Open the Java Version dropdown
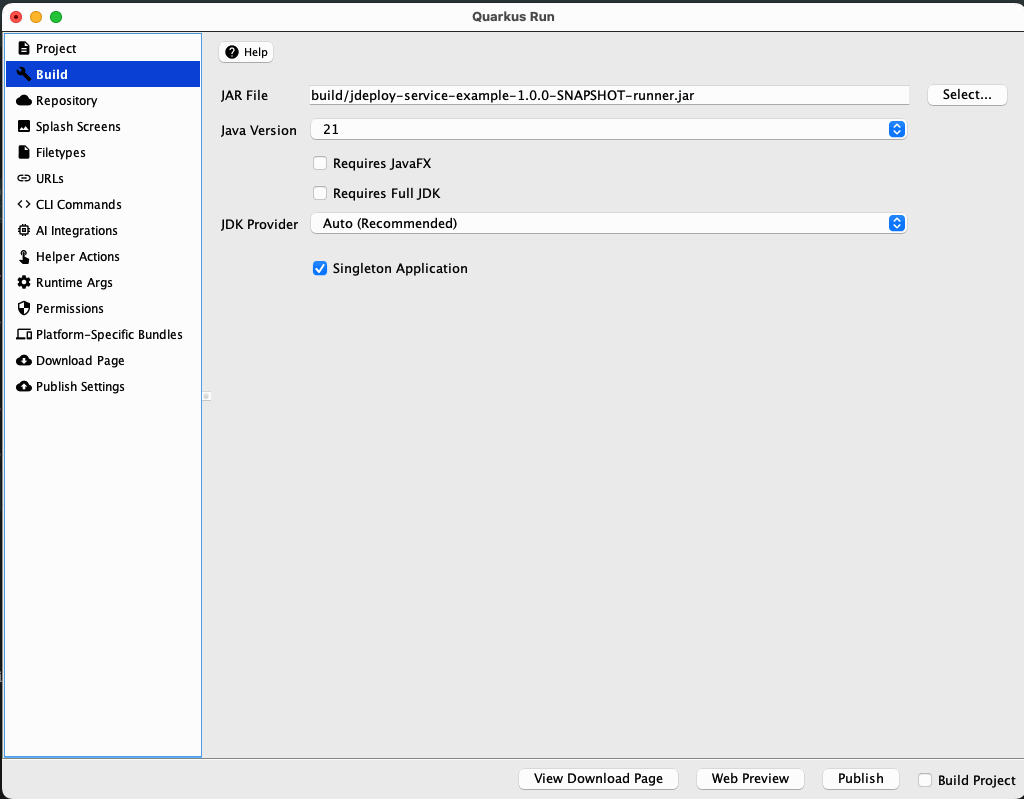This screenshot has height=799, width=1024. 608,129
